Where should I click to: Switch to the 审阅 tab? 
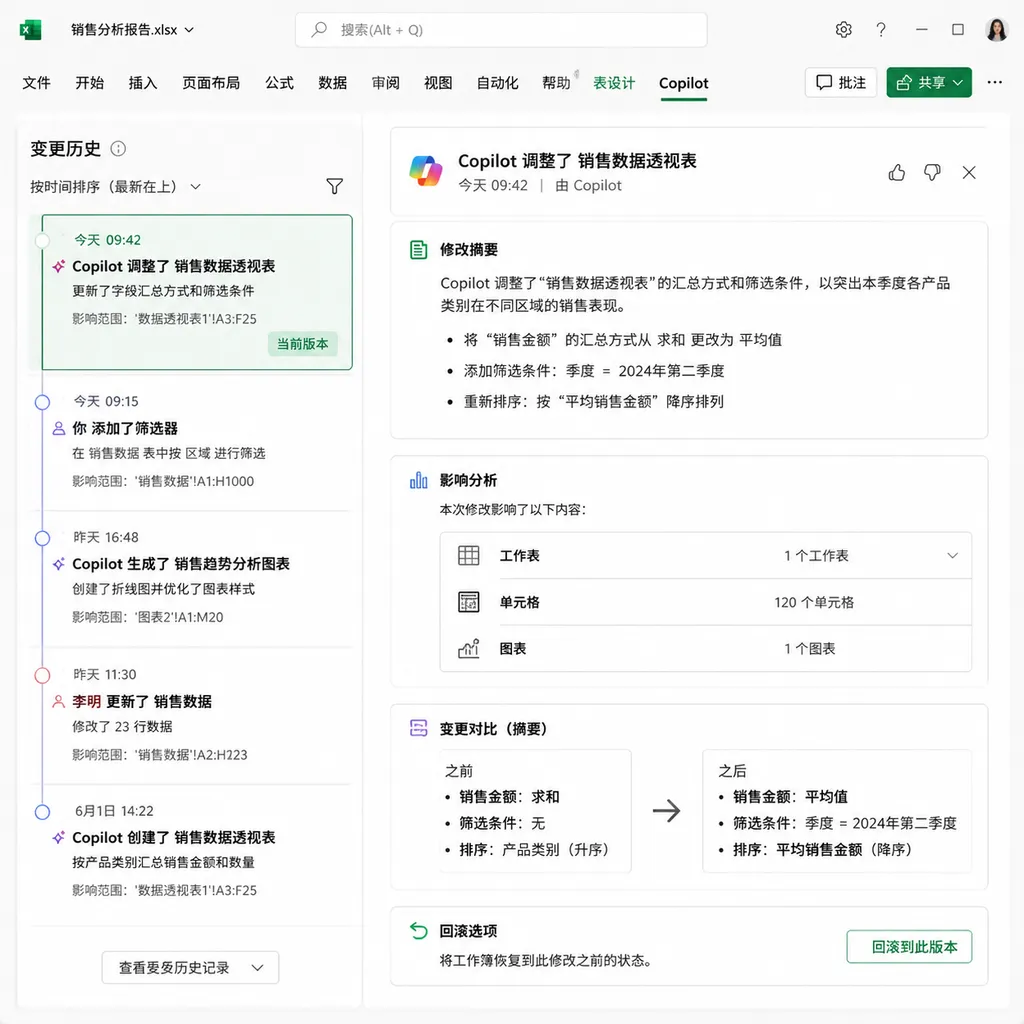385,83
